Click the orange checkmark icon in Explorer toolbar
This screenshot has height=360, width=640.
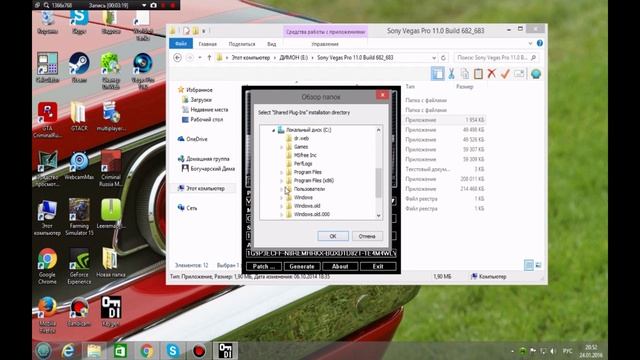click(x=505, y=74)
